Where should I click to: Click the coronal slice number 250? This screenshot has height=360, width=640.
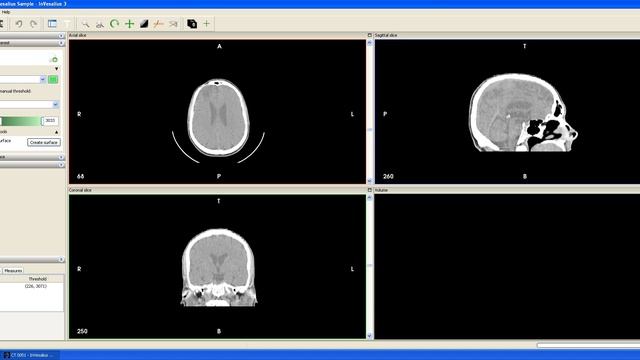82,331
